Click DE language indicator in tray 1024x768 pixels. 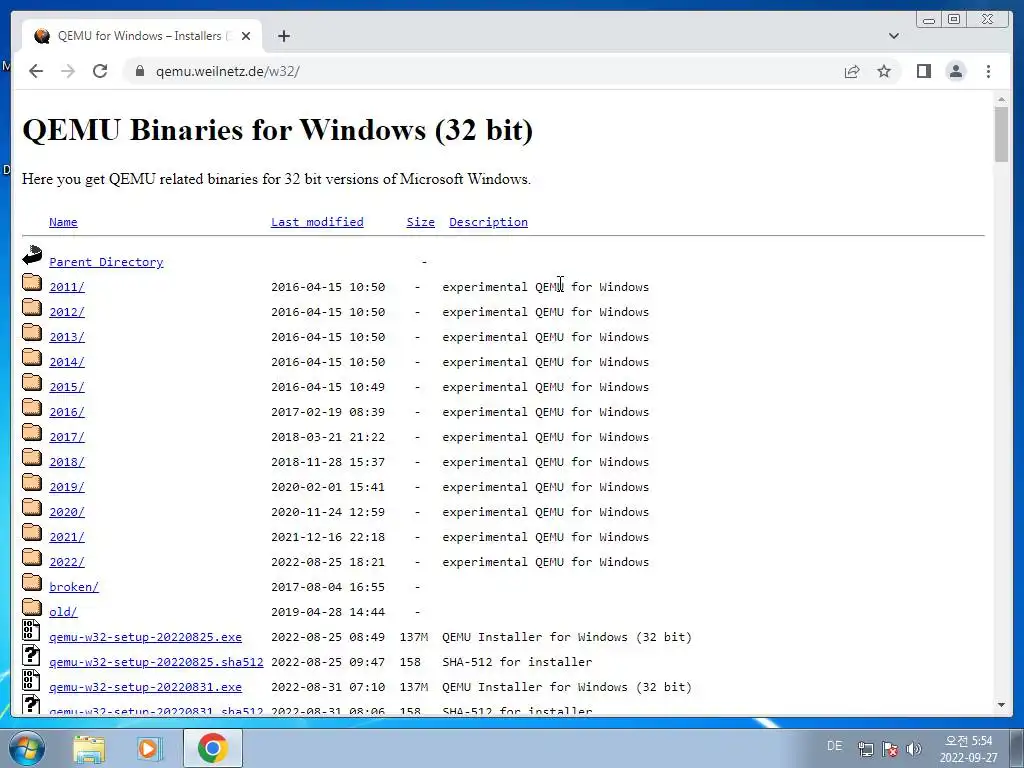tap(835, 746)
